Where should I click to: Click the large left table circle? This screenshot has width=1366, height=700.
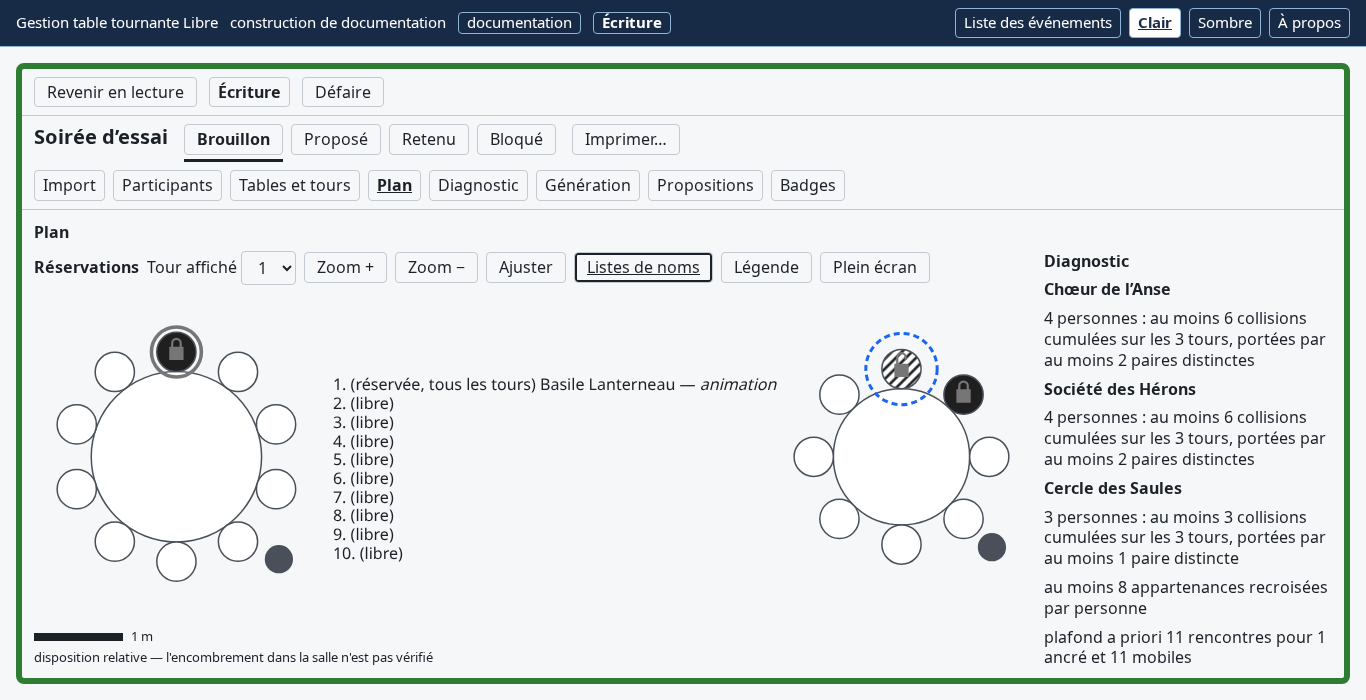[x=176, y=458]
